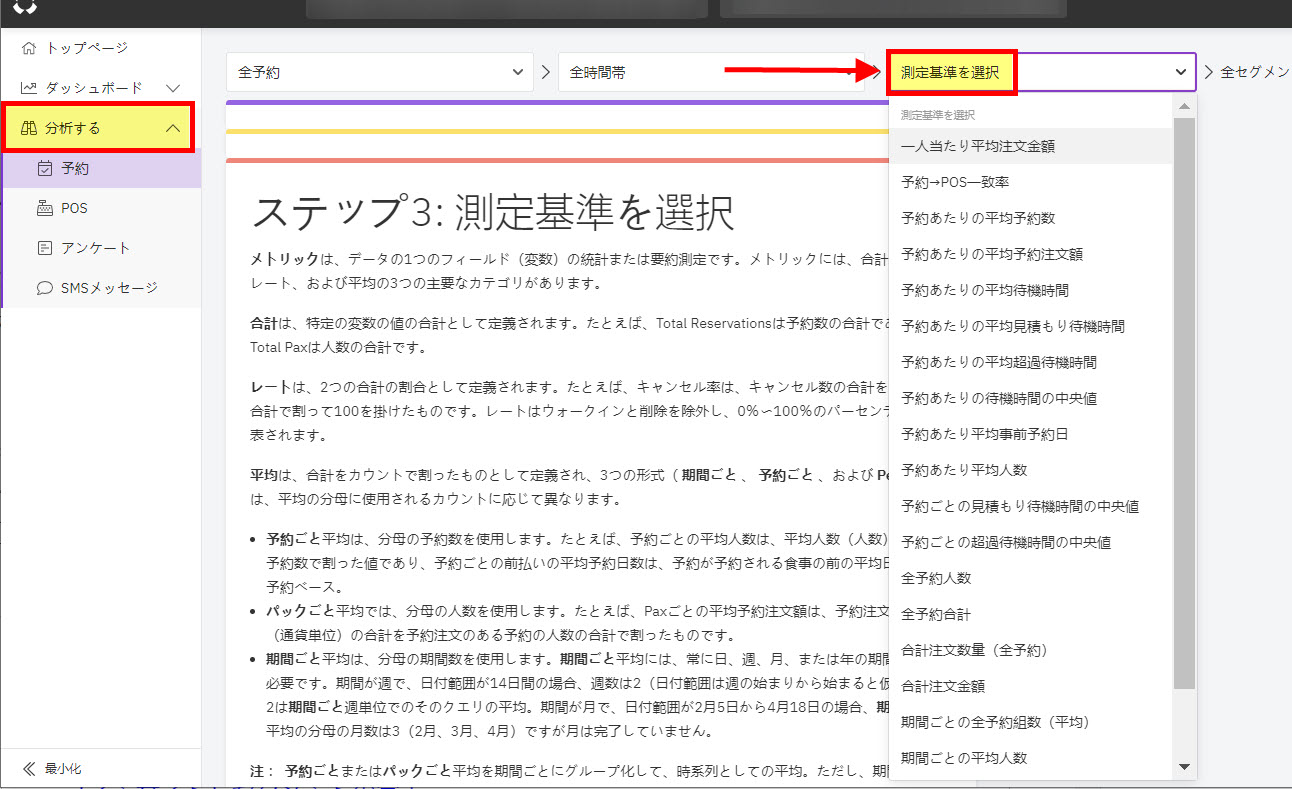Select 期間ごとの全予約組数（平均） option
Viewport: 1292px width, 789px height.
click(x=1030, y=722)
